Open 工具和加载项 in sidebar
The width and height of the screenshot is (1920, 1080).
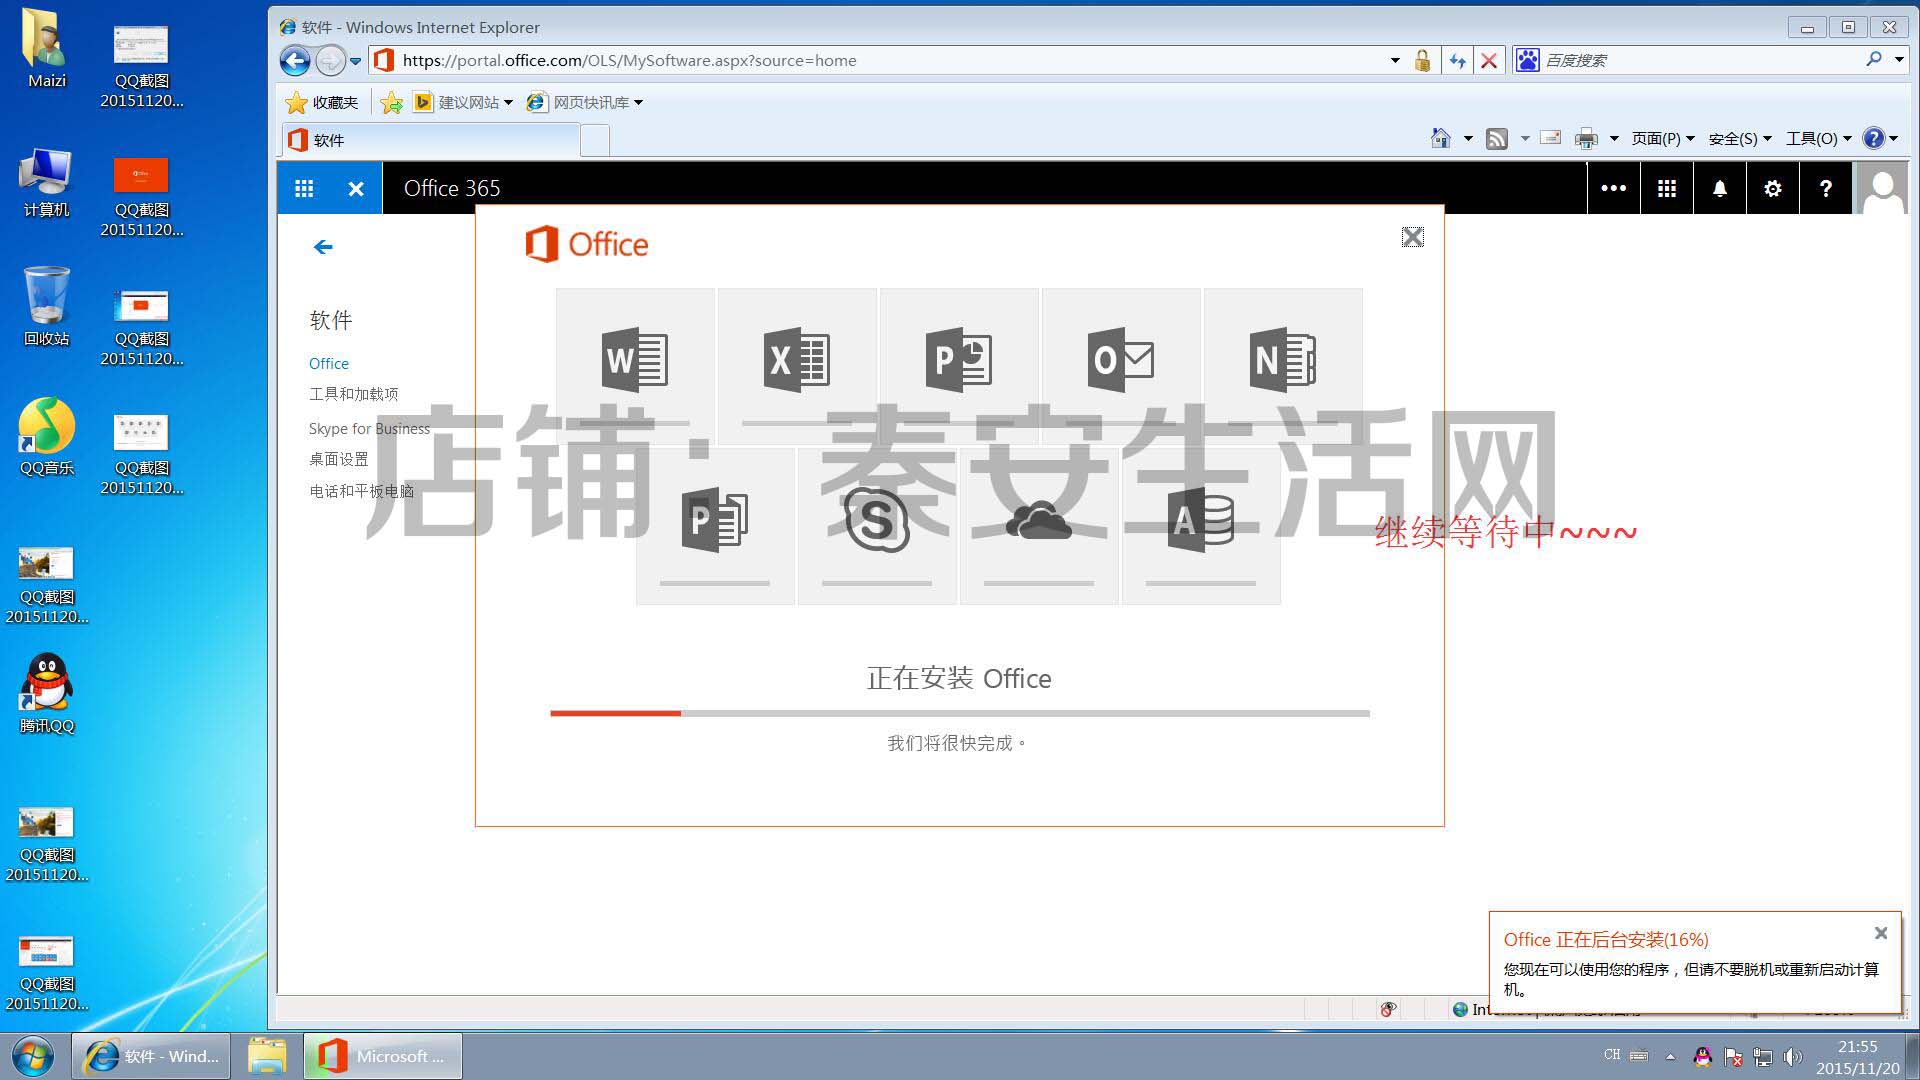[354, 394]
